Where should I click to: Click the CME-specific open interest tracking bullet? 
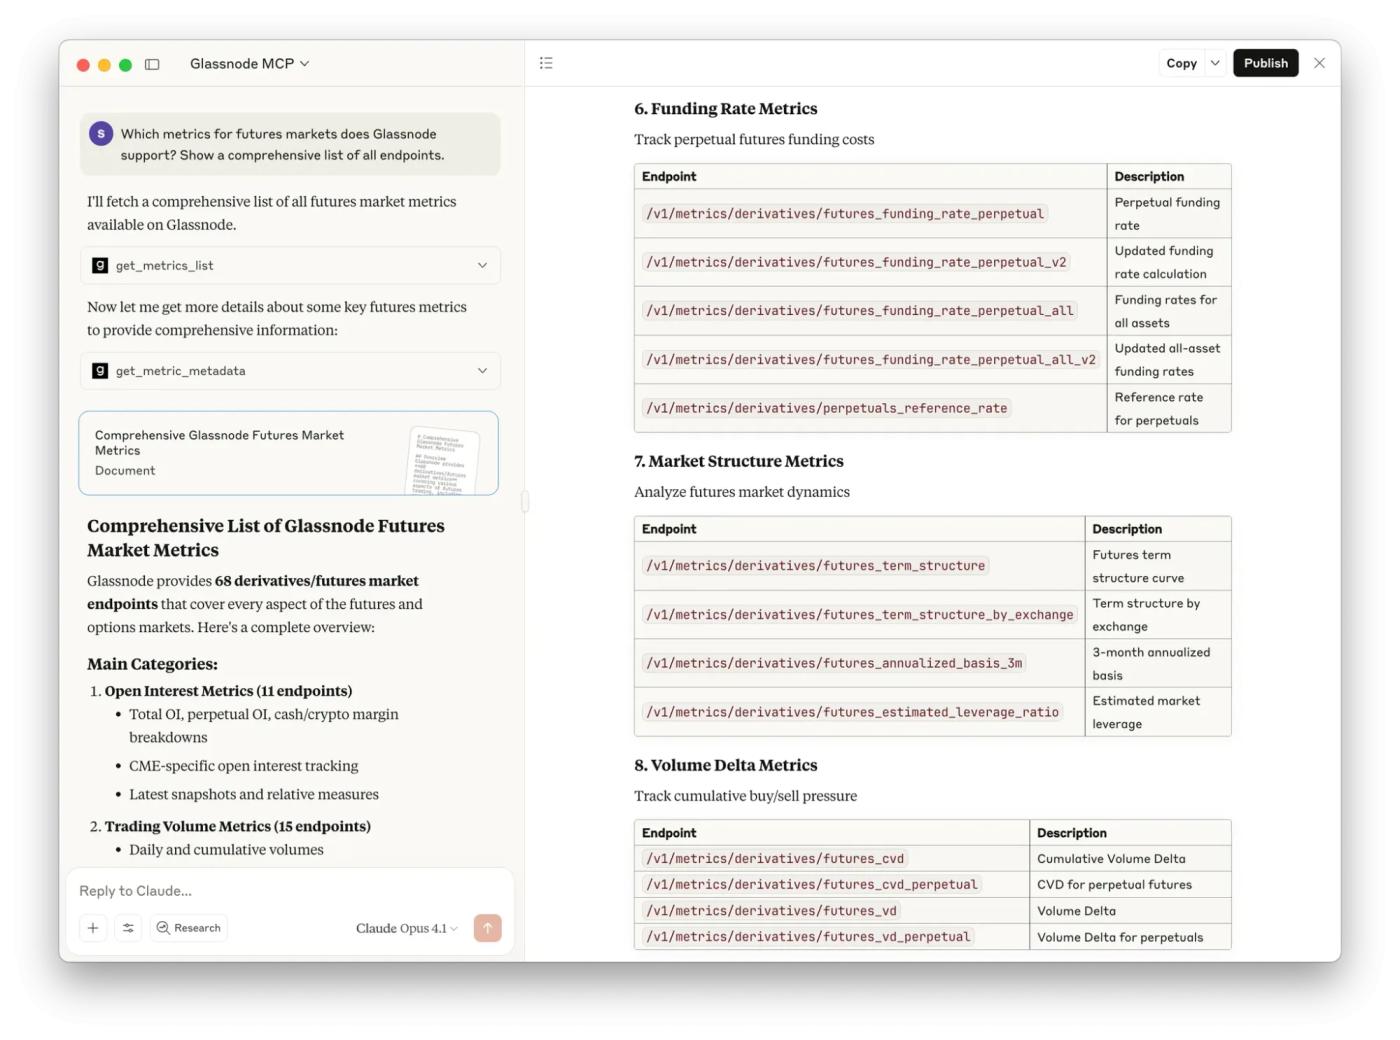243,766
